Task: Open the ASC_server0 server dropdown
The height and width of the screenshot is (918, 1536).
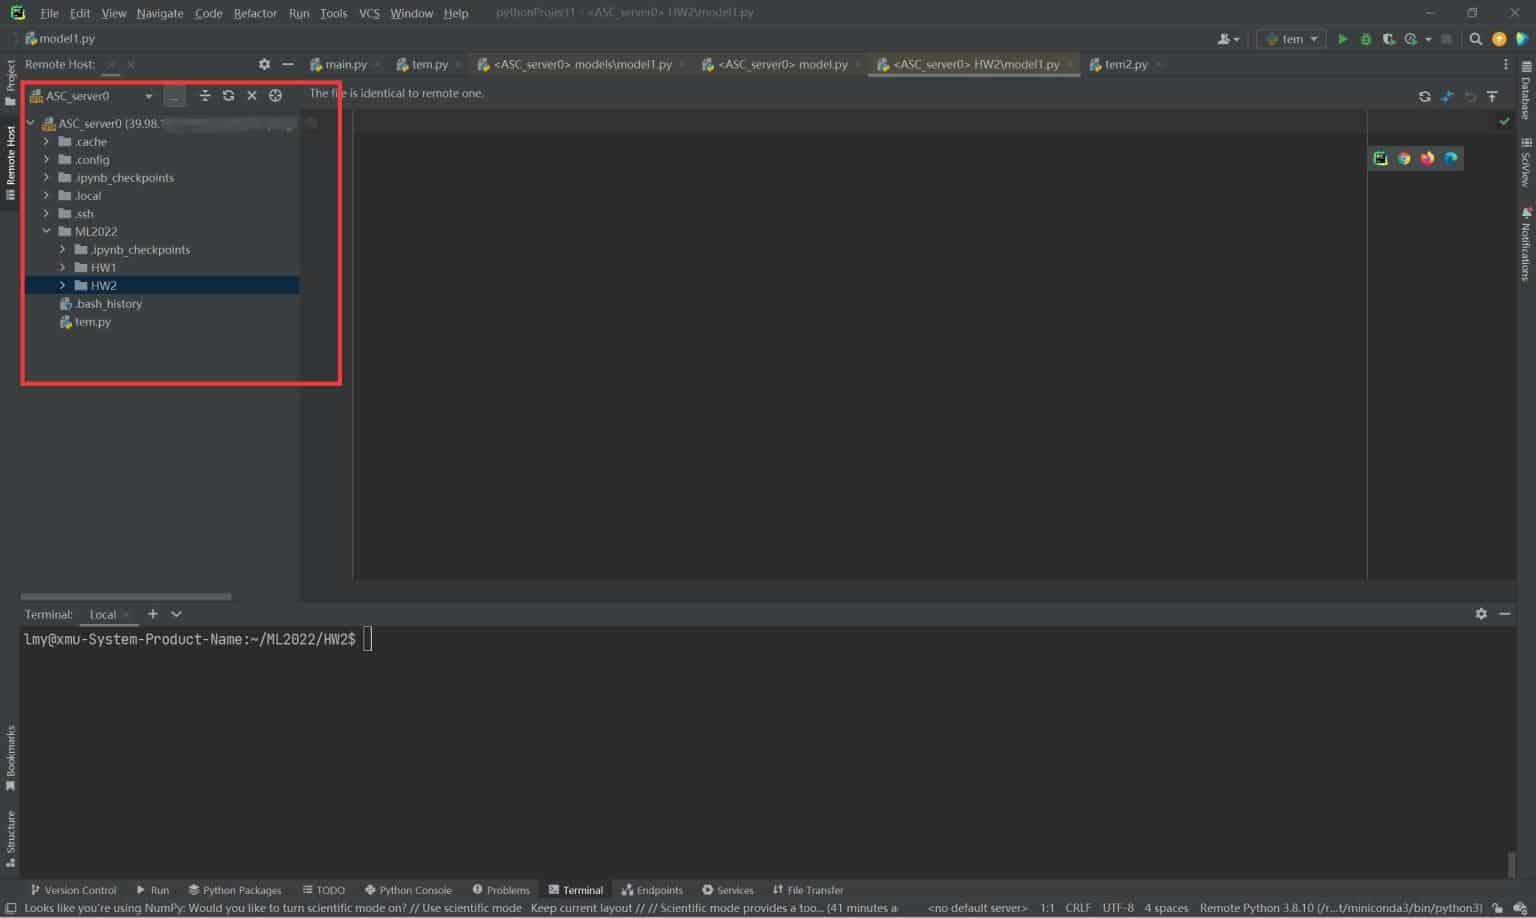Action: coord(92,96)
